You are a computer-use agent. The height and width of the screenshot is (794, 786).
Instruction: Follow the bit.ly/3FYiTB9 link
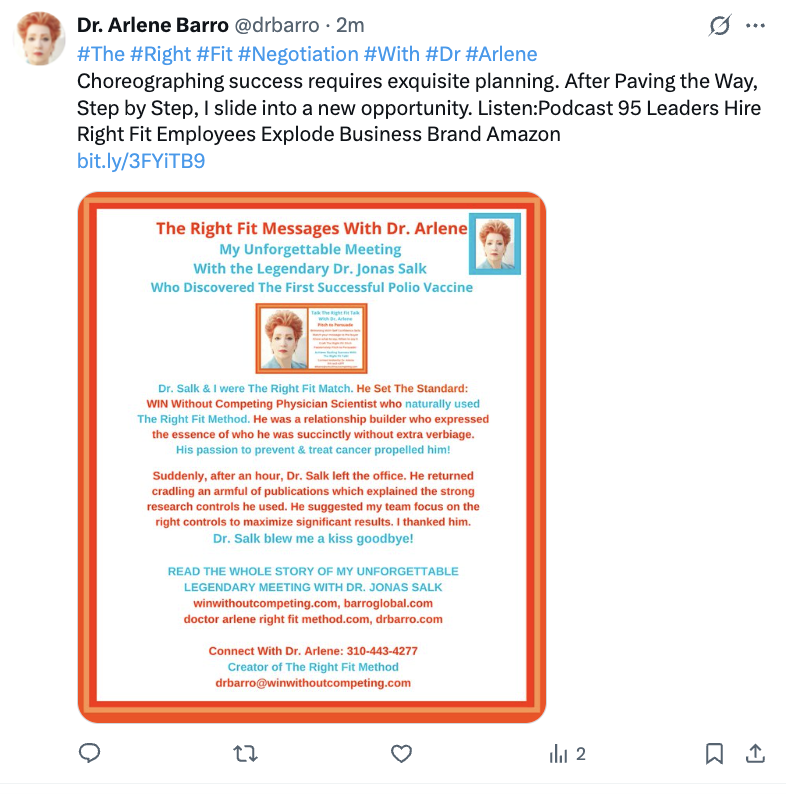coord(141,161)
